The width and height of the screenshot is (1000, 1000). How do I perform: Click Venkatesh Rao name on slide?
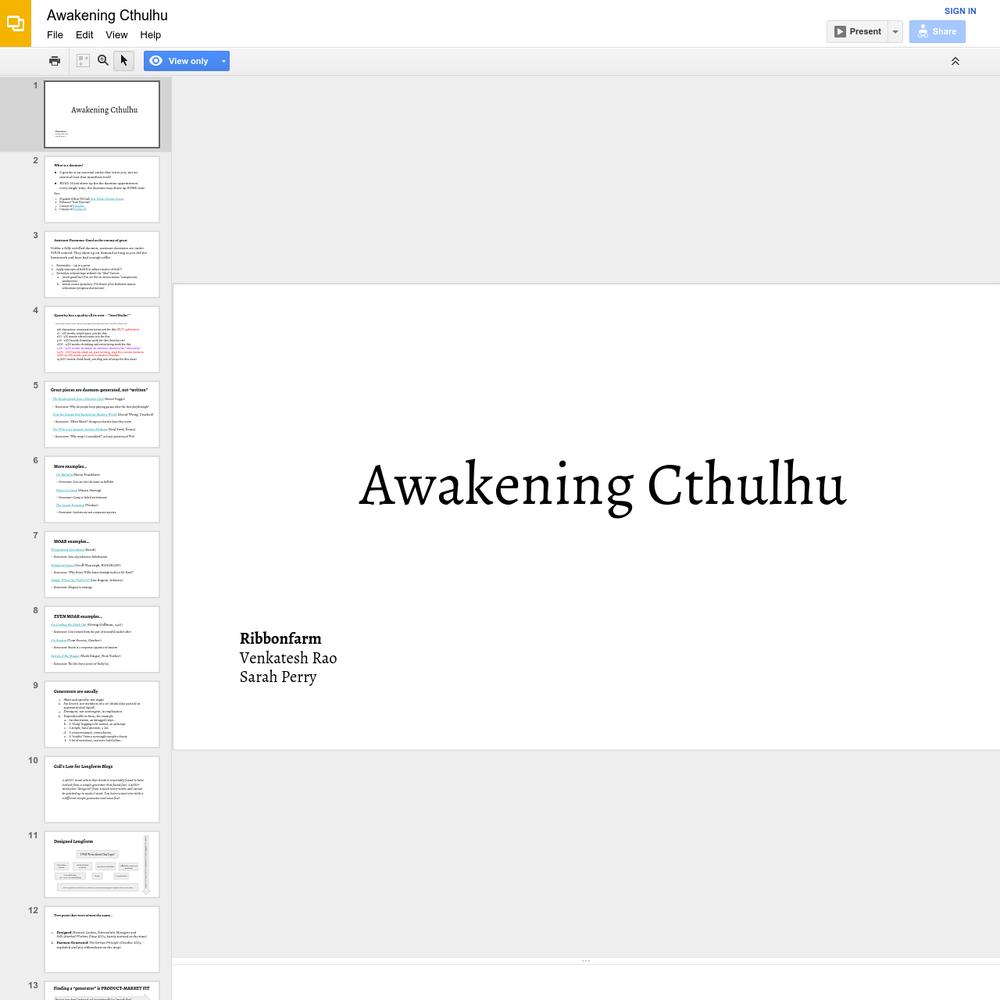click(288, 658)
